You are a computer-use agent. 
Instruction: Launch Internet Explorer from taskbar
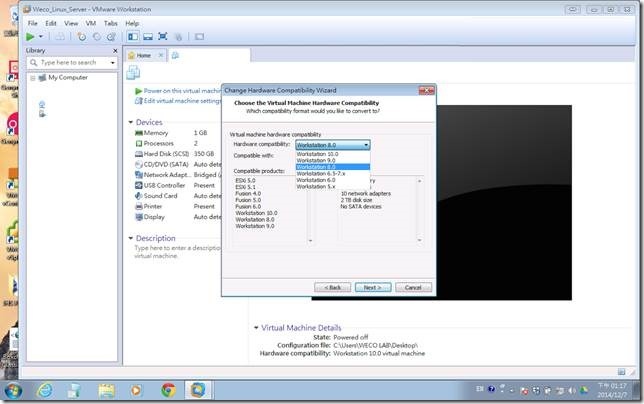pyautogui.click(x=45, y=390)
